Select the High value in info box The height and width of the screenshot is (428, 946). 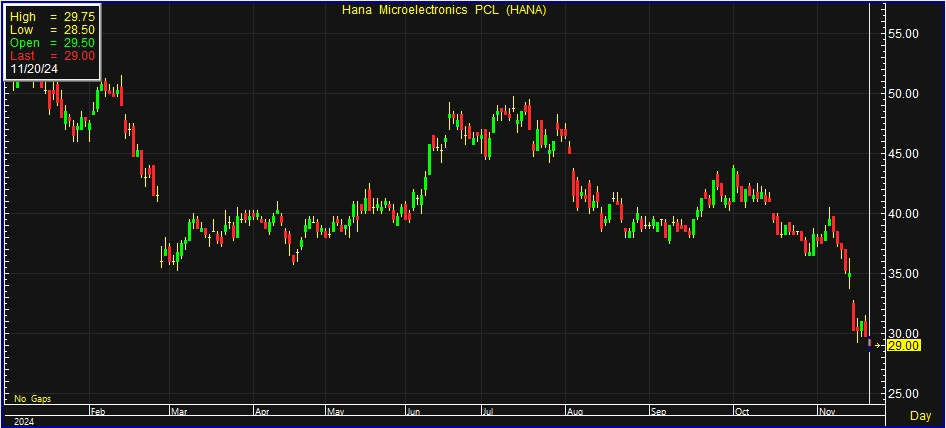[x=76, y=17]
